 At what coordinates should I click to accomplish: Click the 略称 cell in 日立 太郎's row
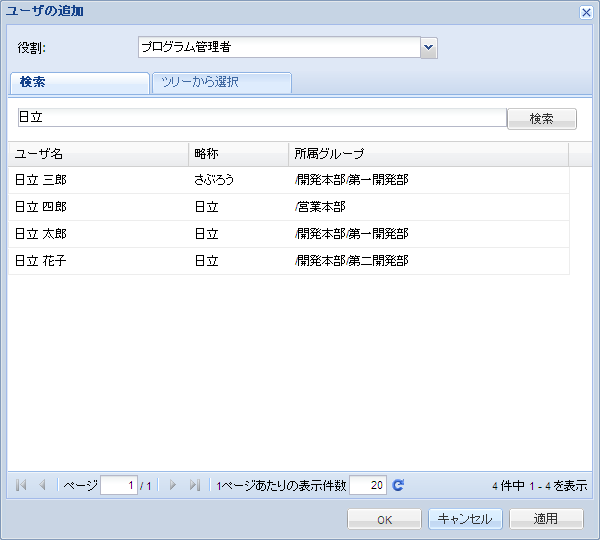tap(207, 234)
